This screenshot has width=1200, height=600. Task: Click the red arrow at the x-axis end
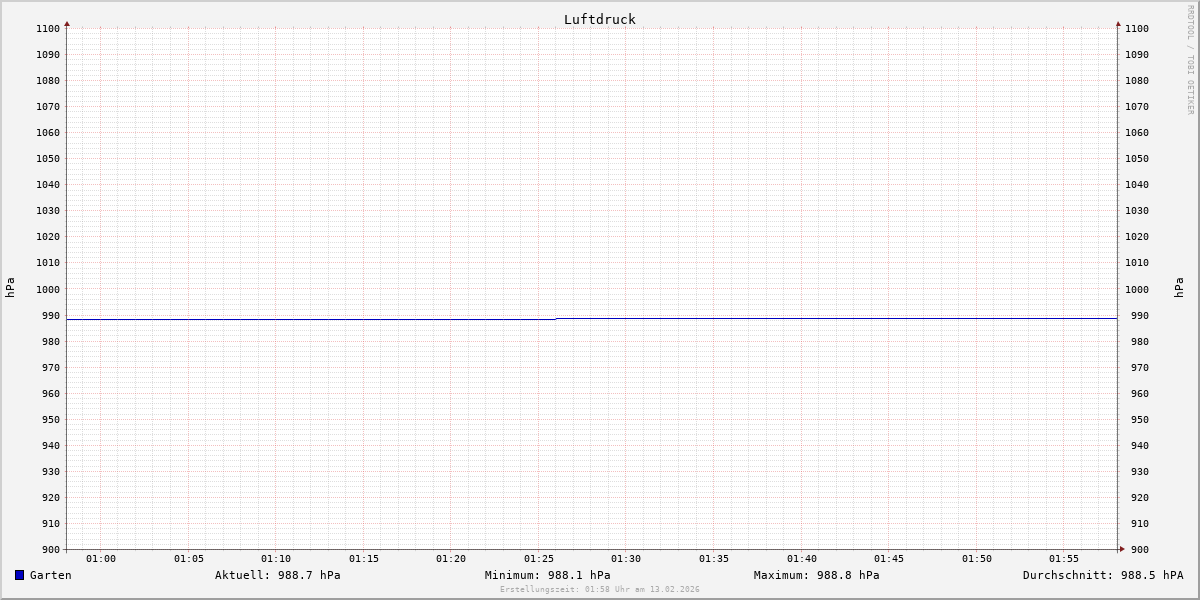pos(1121,549)
